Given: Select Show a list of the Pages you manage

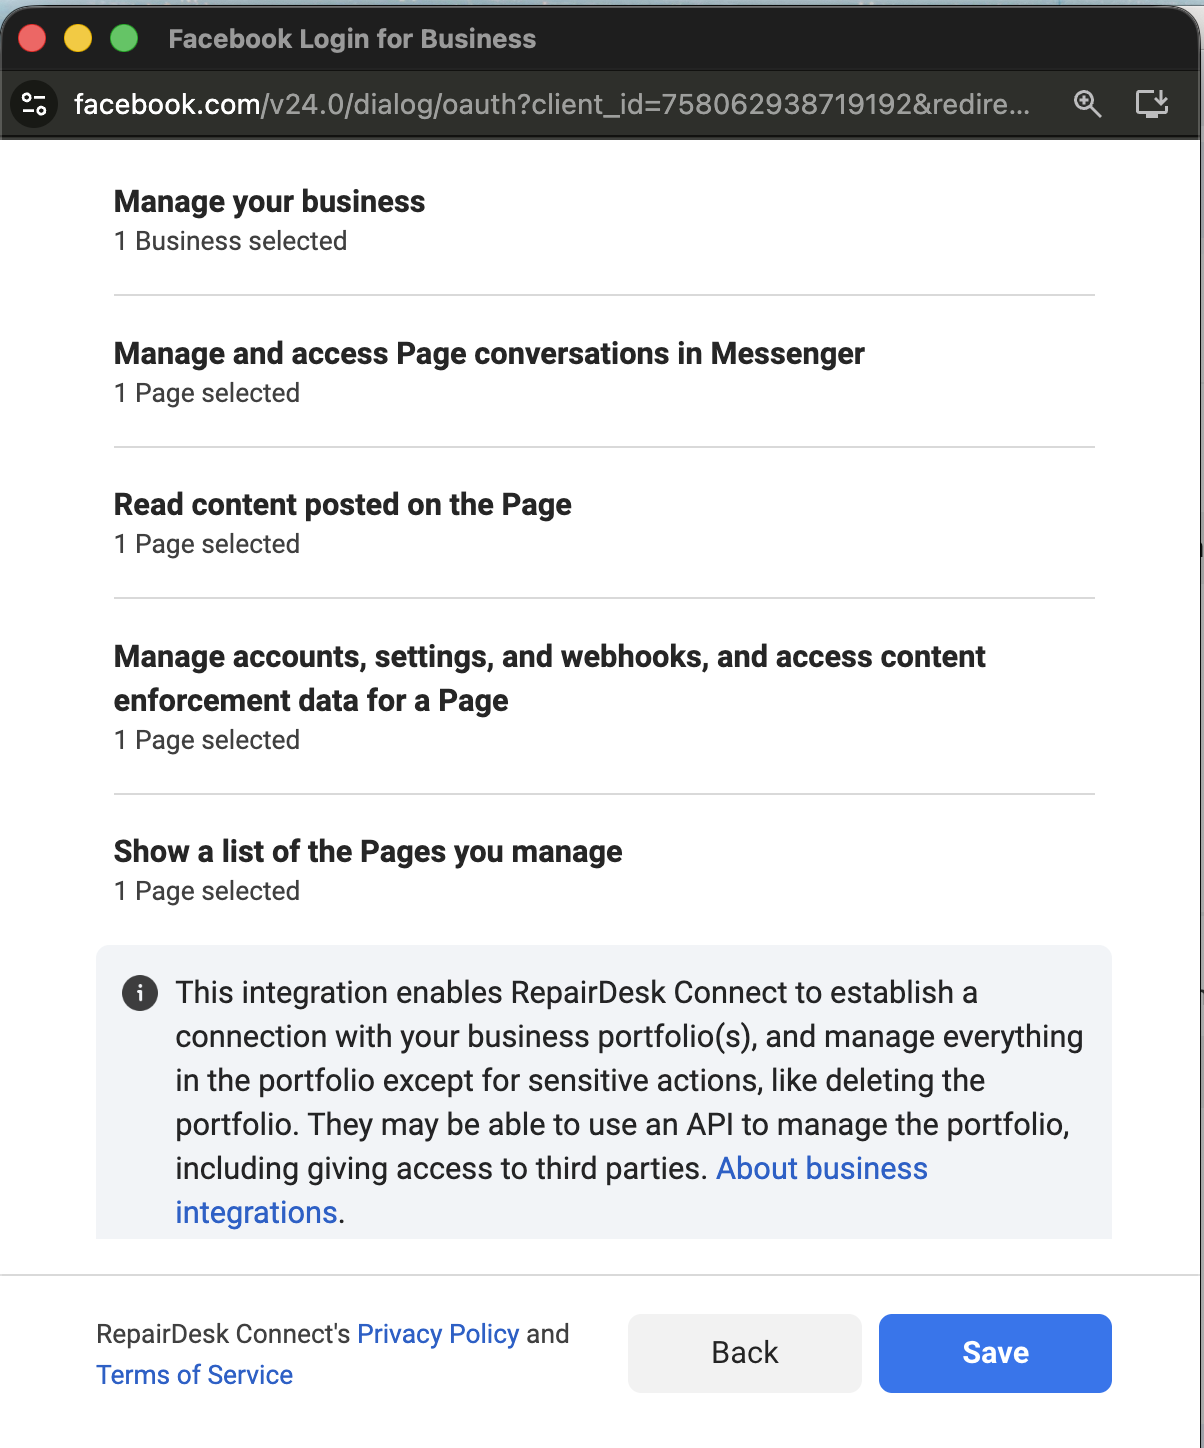Looking at the screenshot, I should click(x=604, y=871).
